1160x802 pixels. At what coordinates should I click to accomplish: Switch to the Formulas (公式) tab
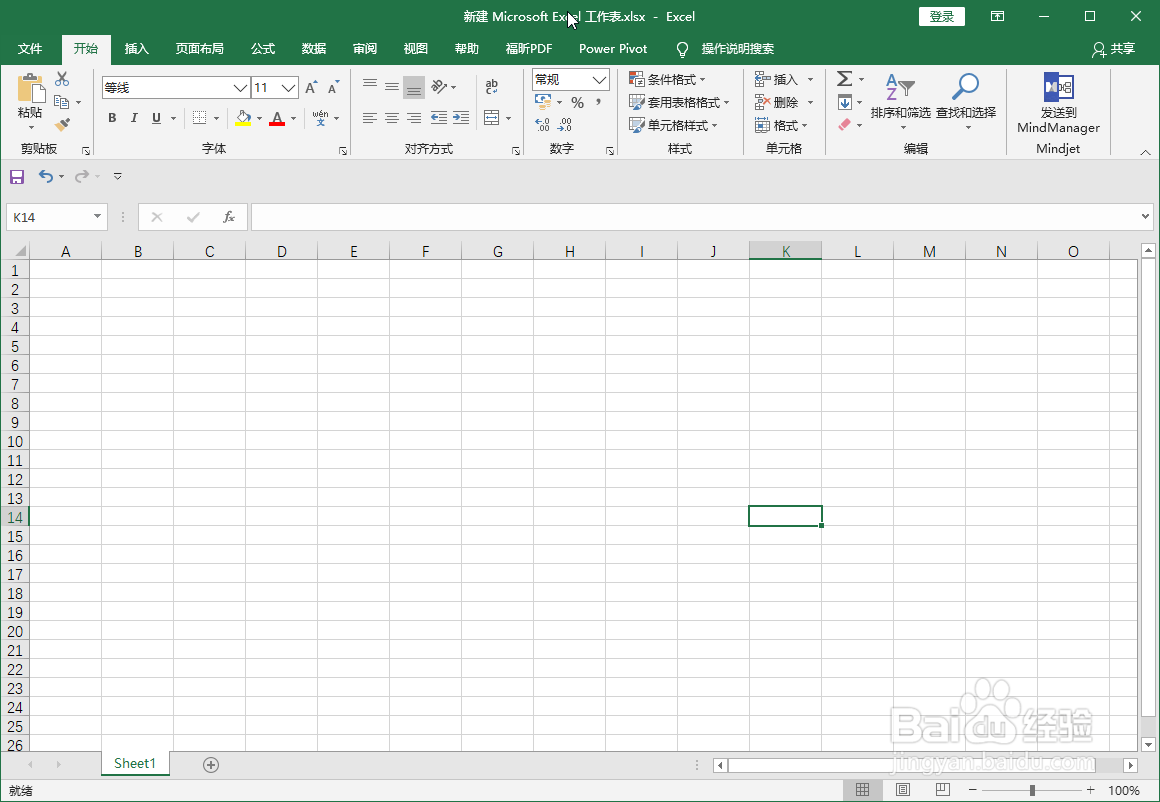(x=263, y=49)
